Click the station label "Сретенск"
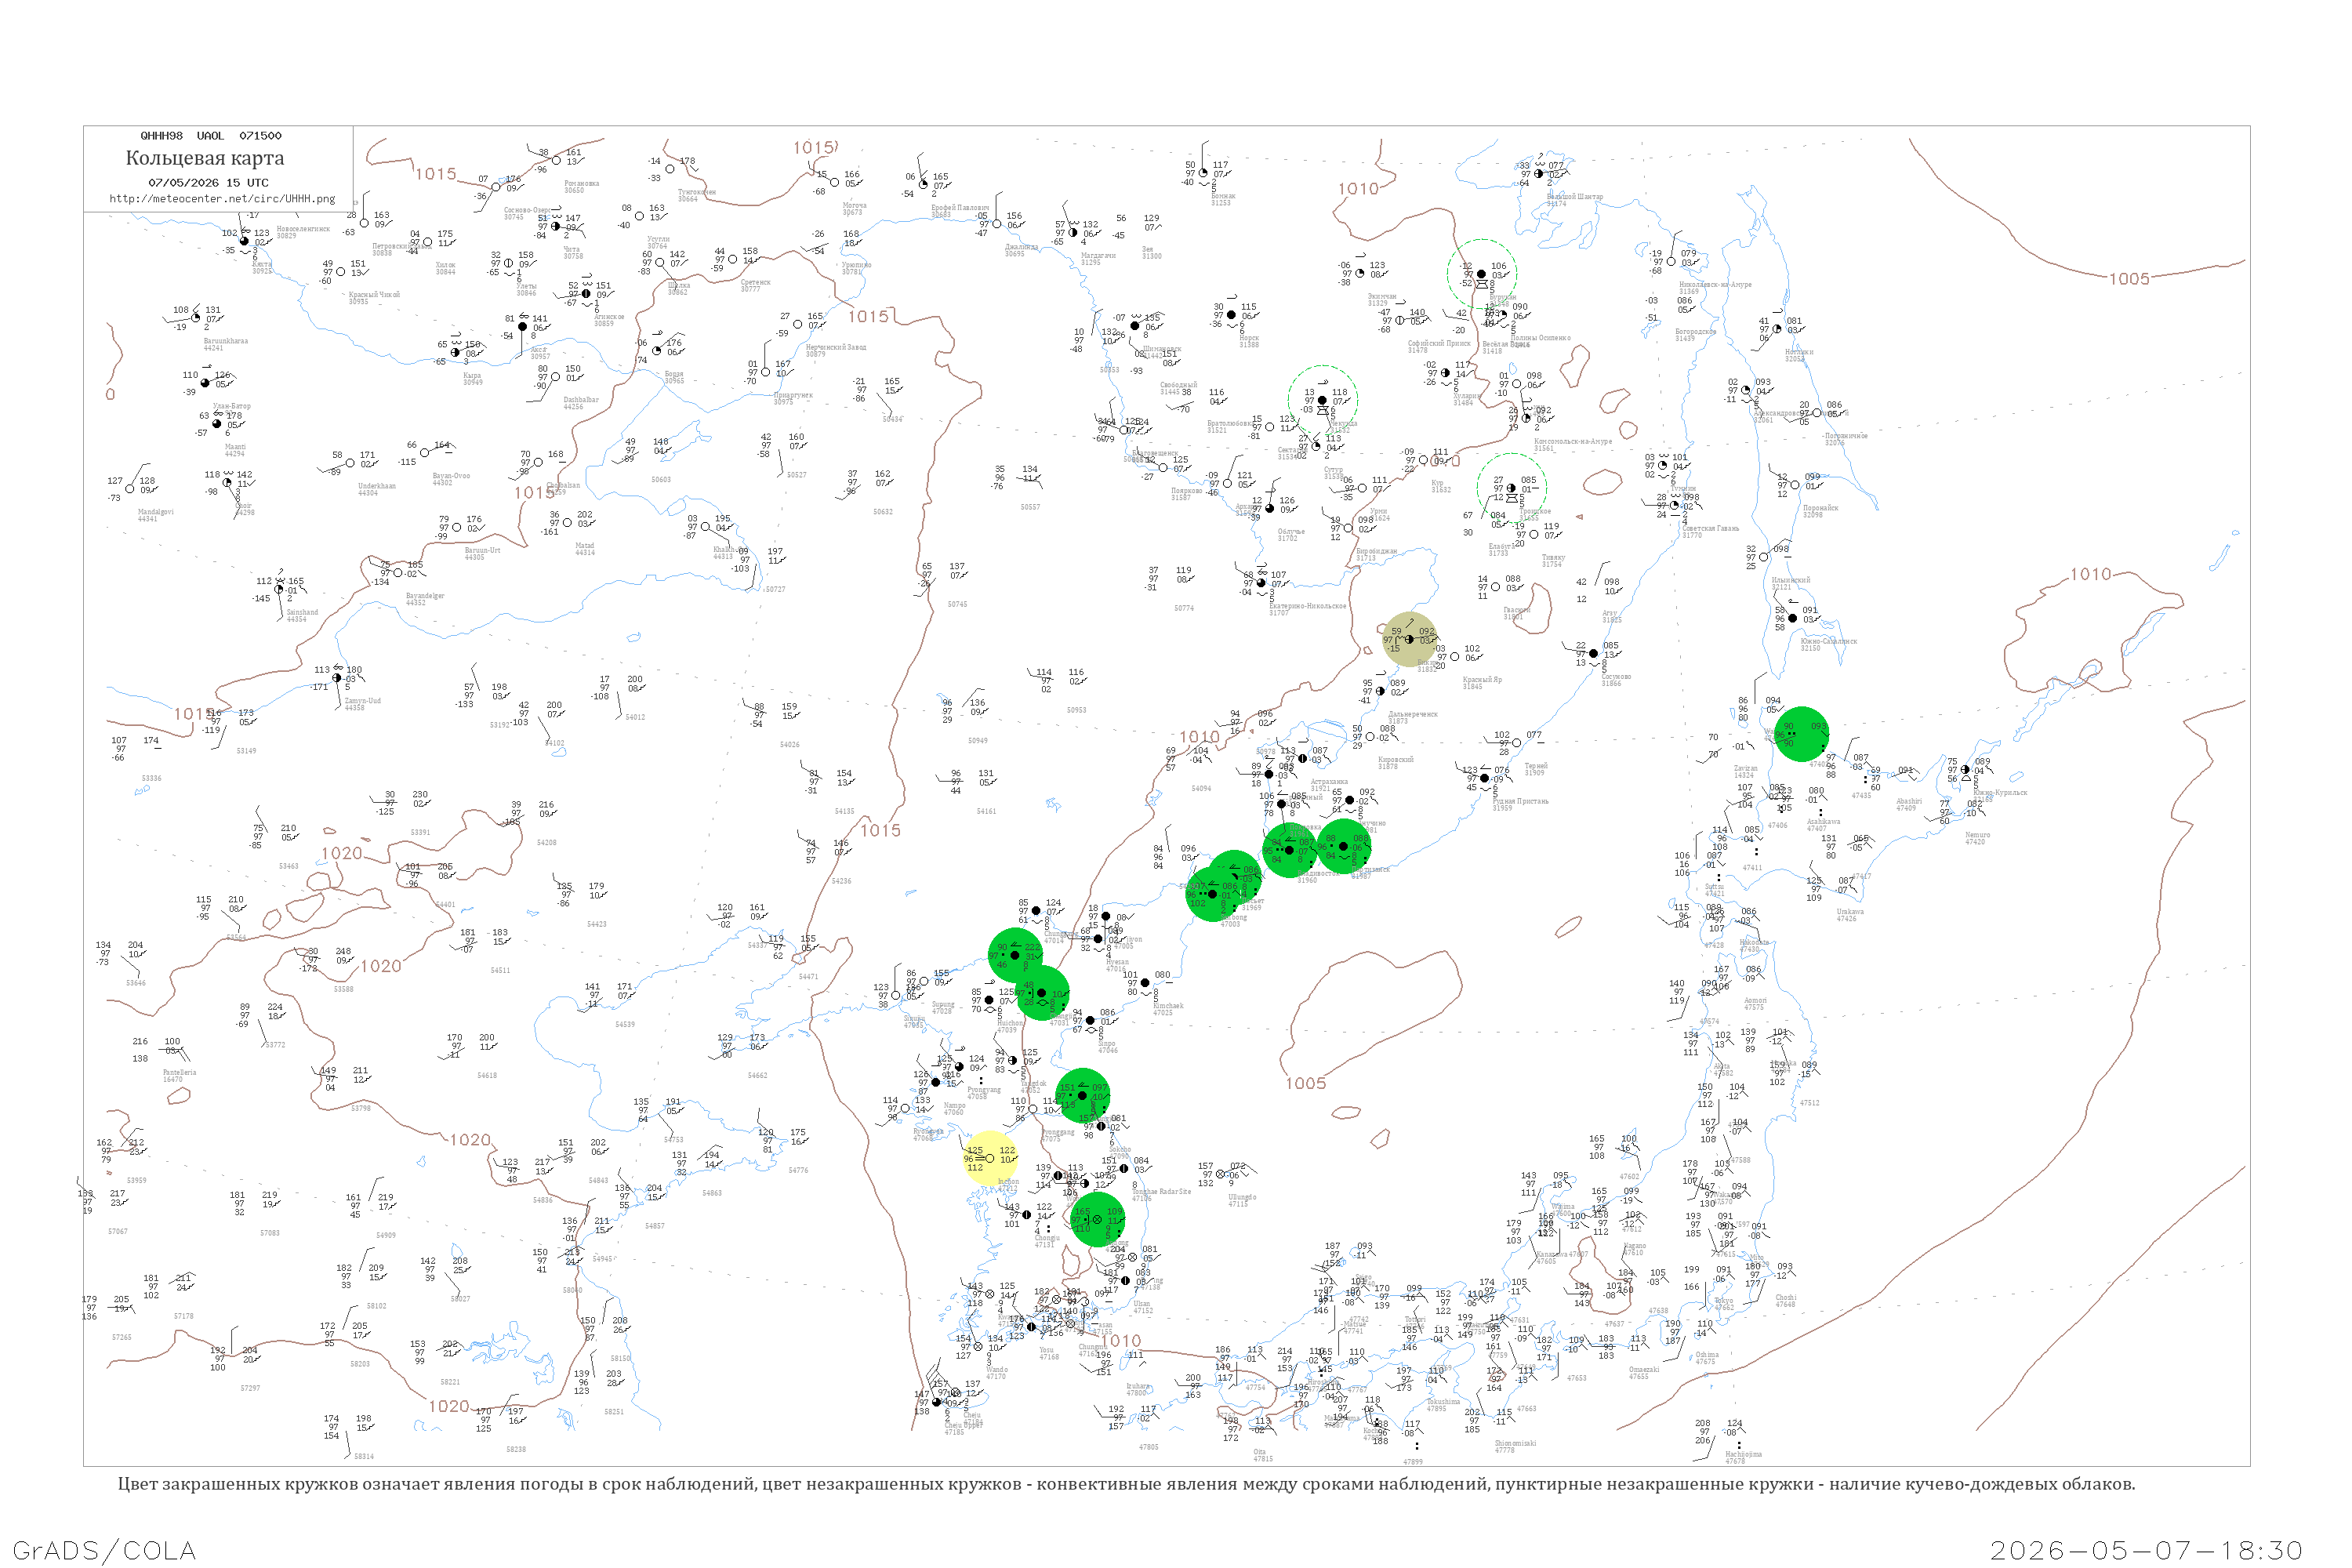This screenshot has width=2352, height=1568. point(755,282)
